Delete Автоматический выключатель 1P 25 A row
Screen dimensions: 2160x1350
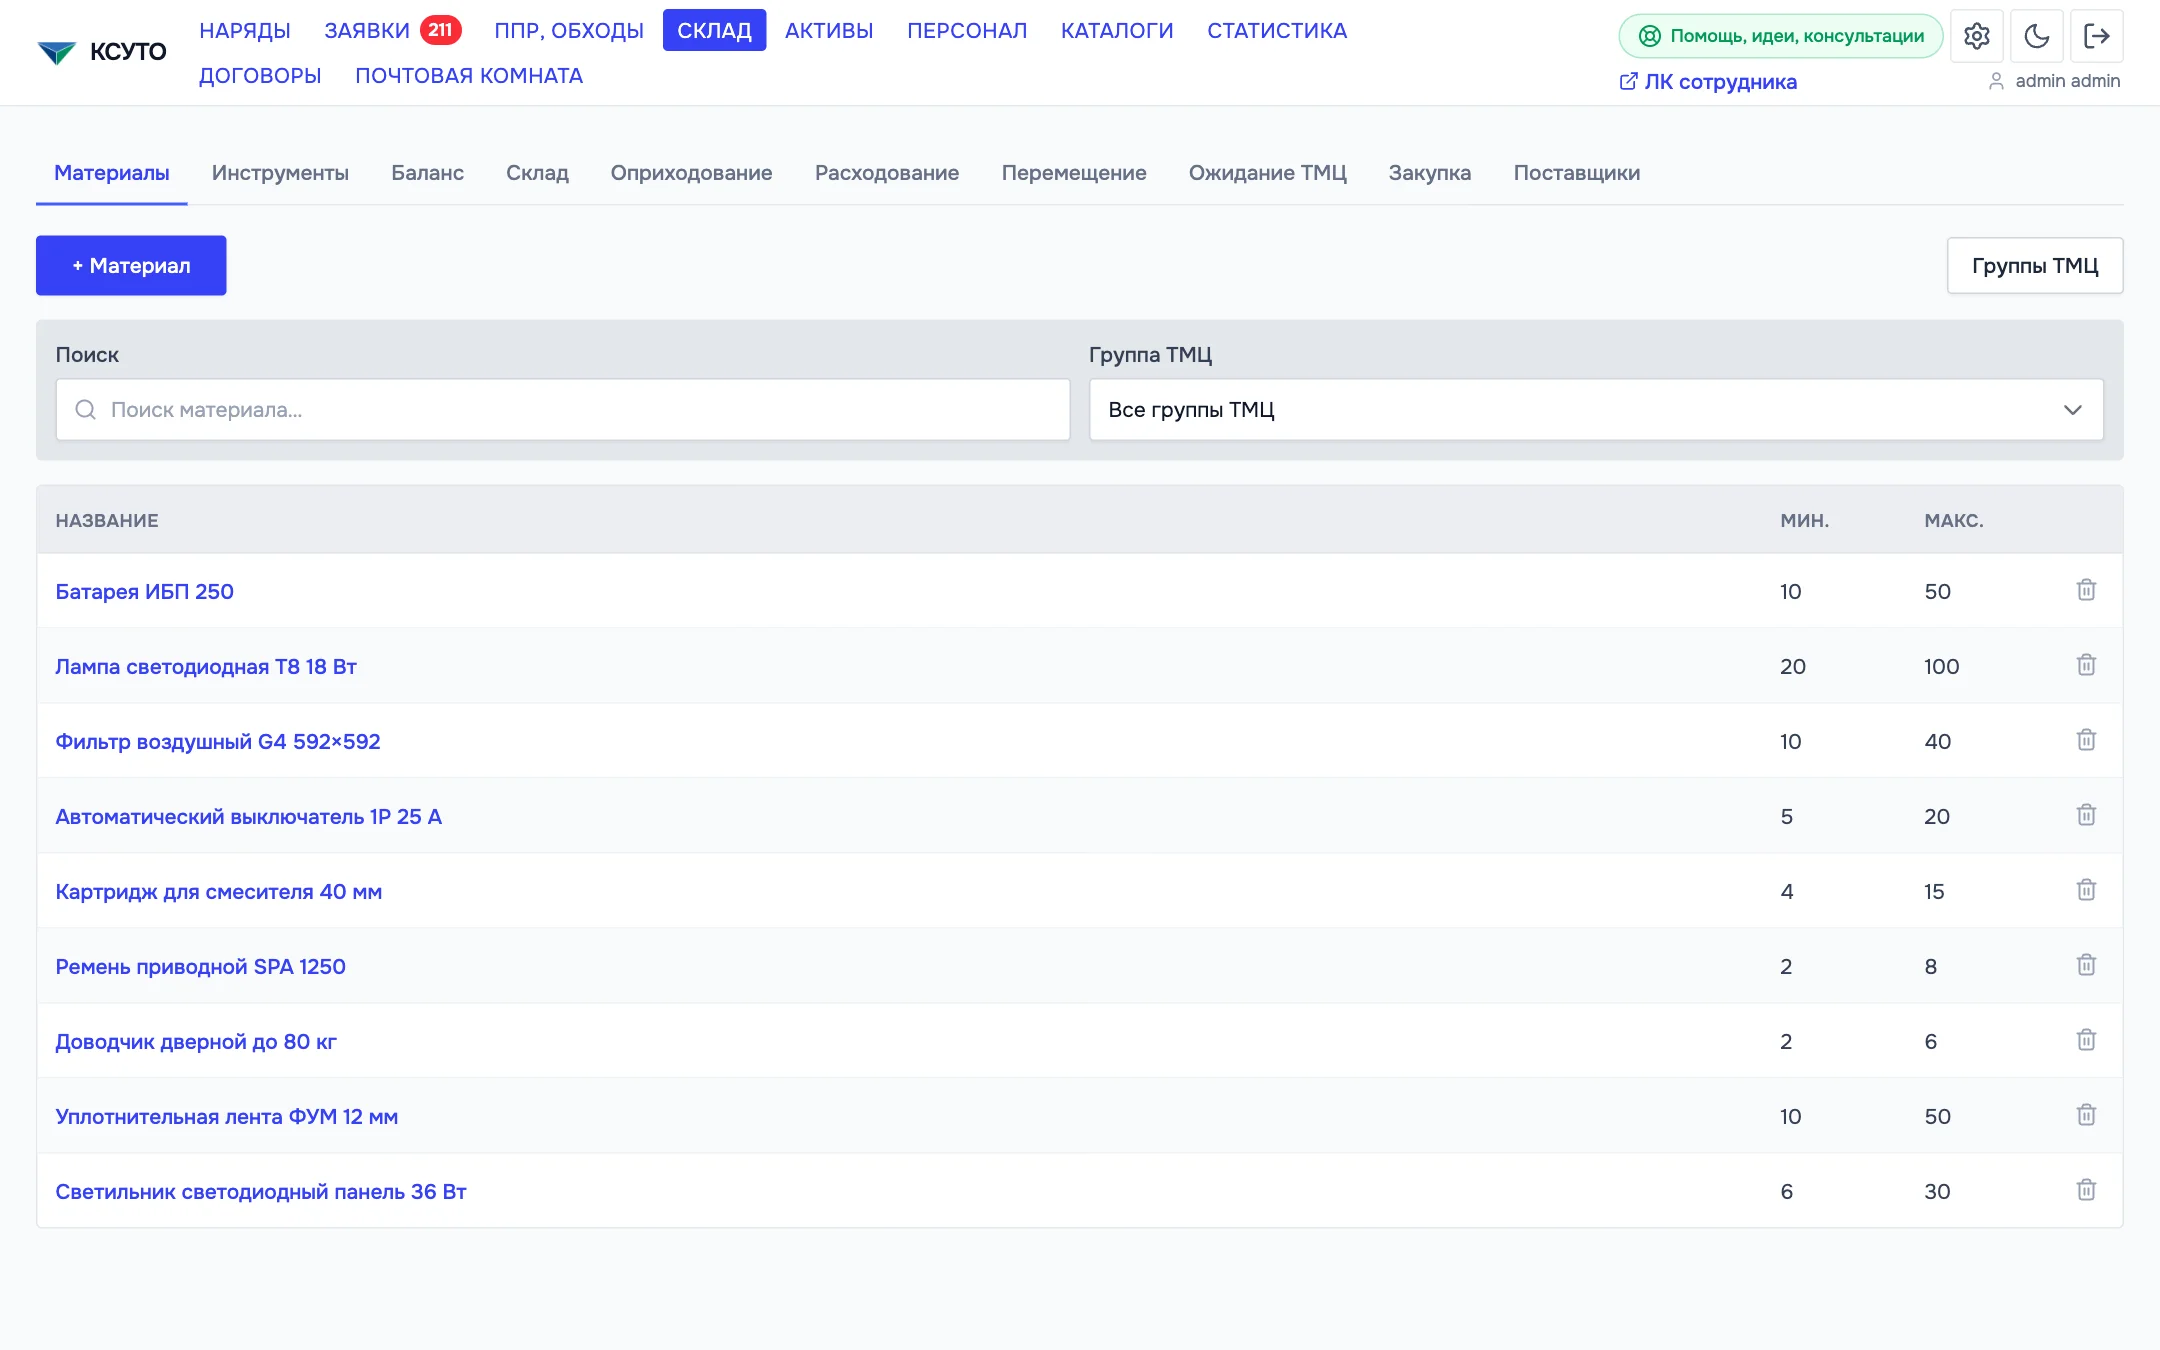(x=2086, y=815)
